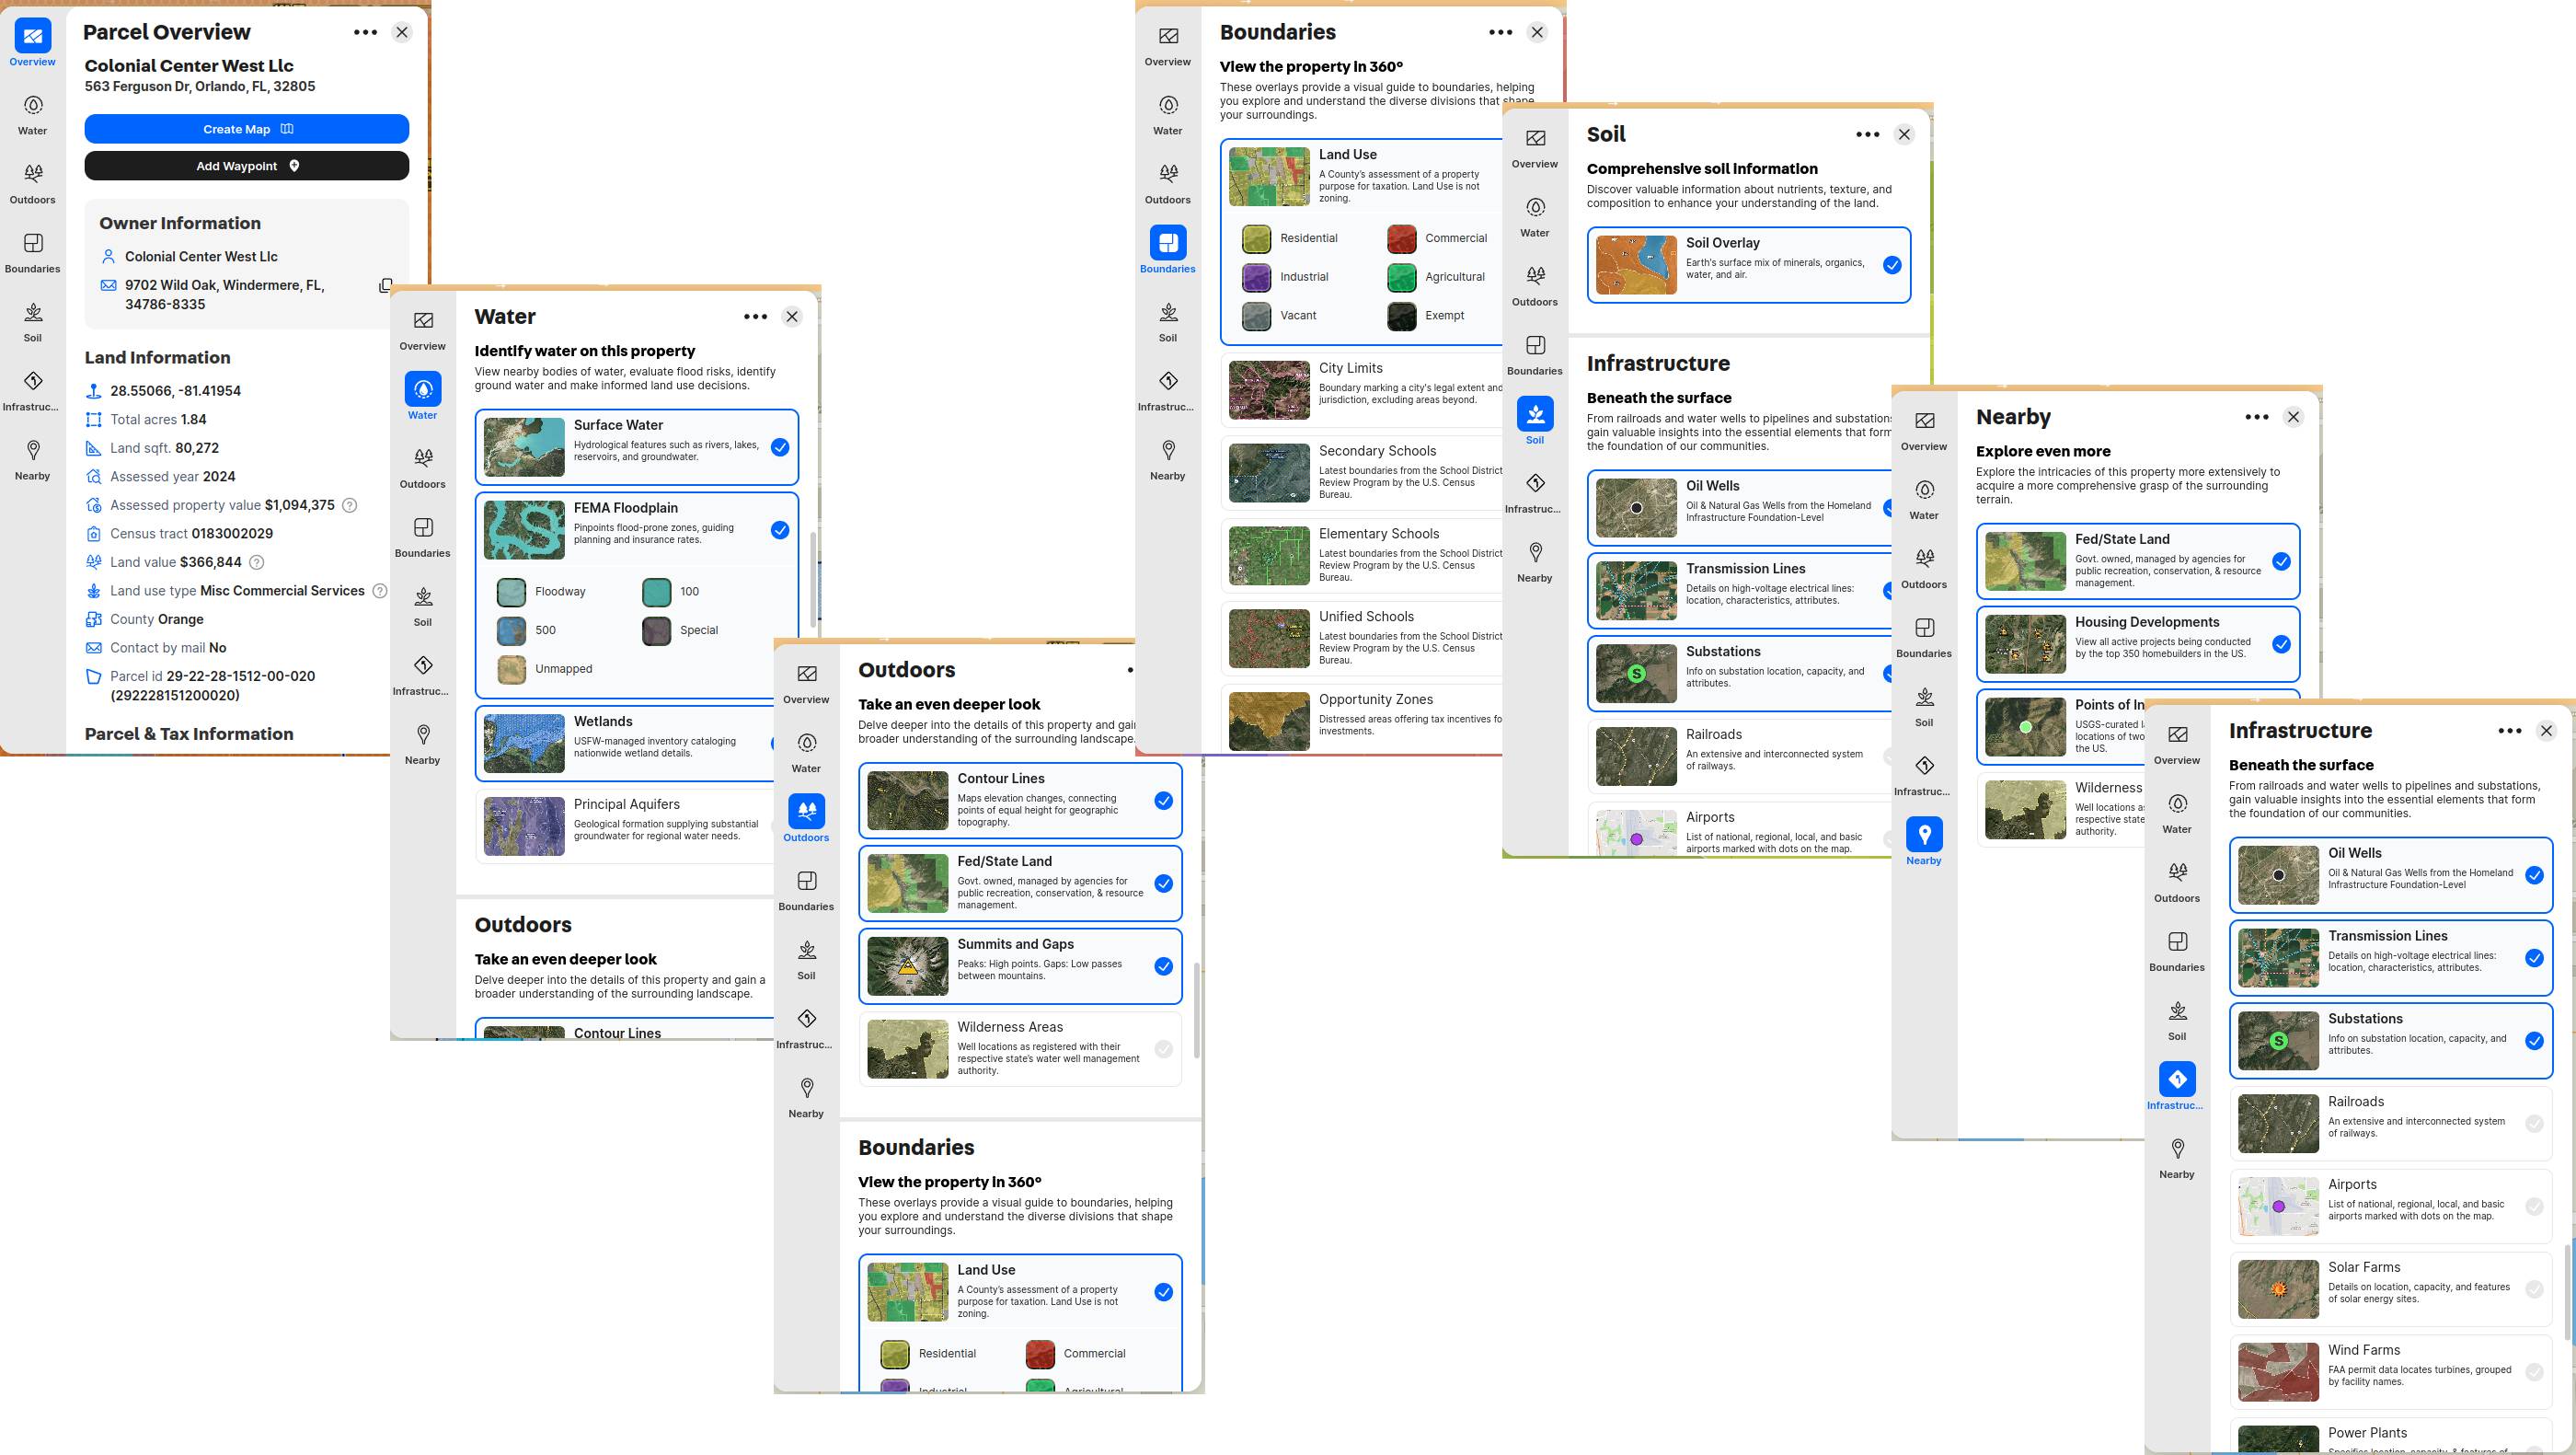Copy owner mailing address icon

pos(386,286)
